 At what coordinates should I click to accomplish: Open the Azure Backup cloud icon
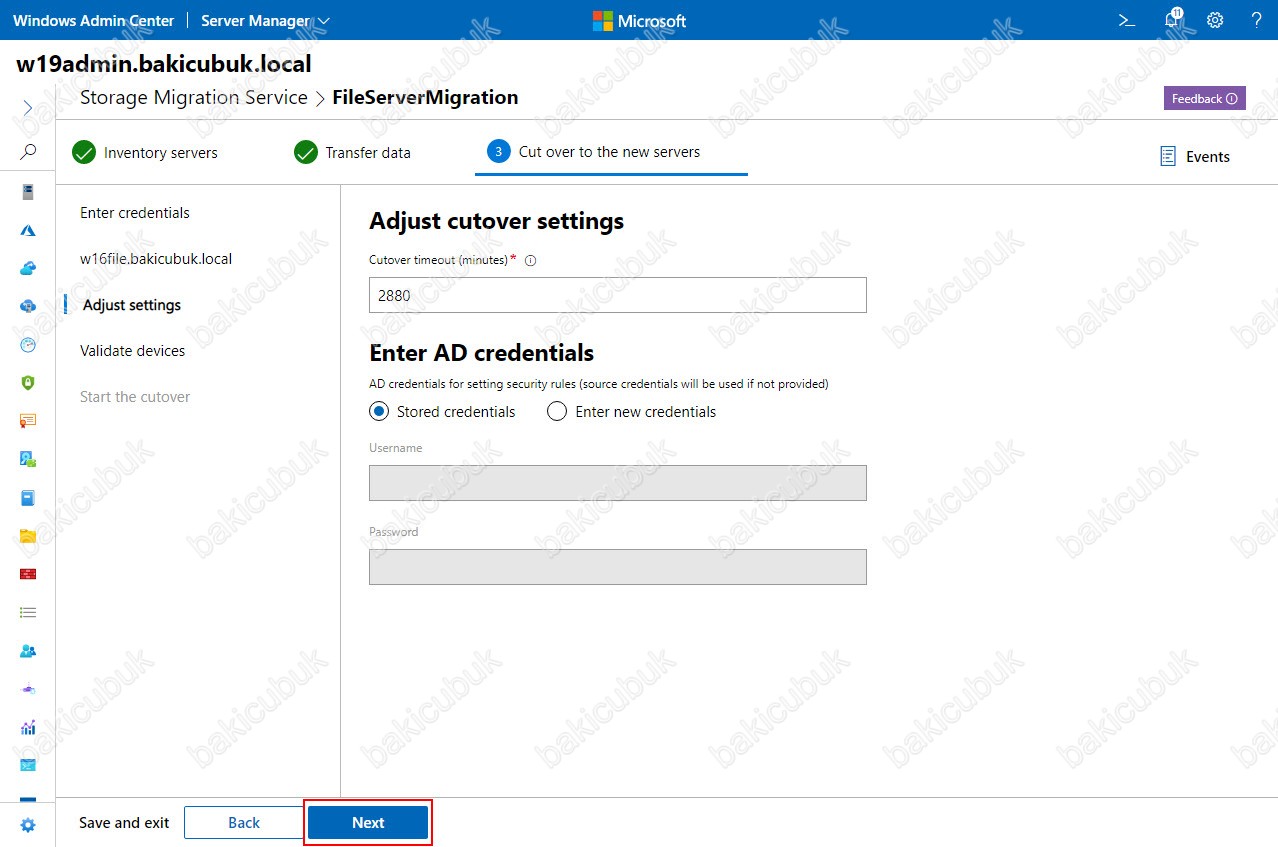[28, 268]
